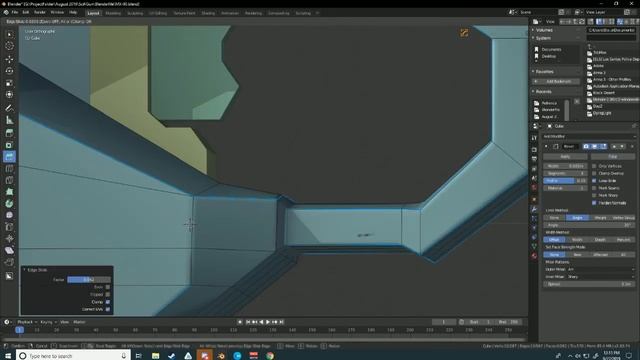Enable Even in Edge Slide panel
The height and width of the screenshot is (360, 640).
[x=108, y=287]
